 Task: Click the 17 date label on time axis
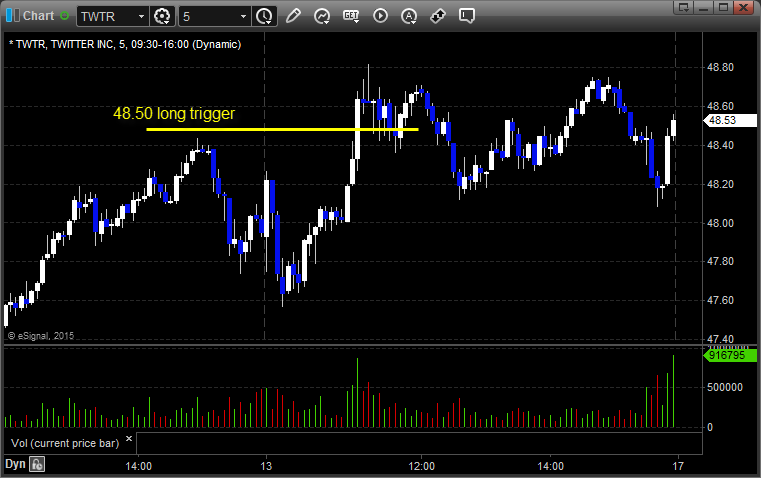pos(678,466)
